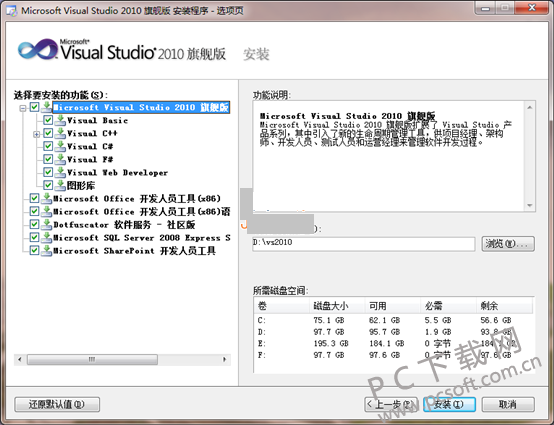The height and width of the screenshot is (425, 554).
Task: Uncheck the Visual Basic checkbox
Action: pyautogui.click(x=48, y=120)
